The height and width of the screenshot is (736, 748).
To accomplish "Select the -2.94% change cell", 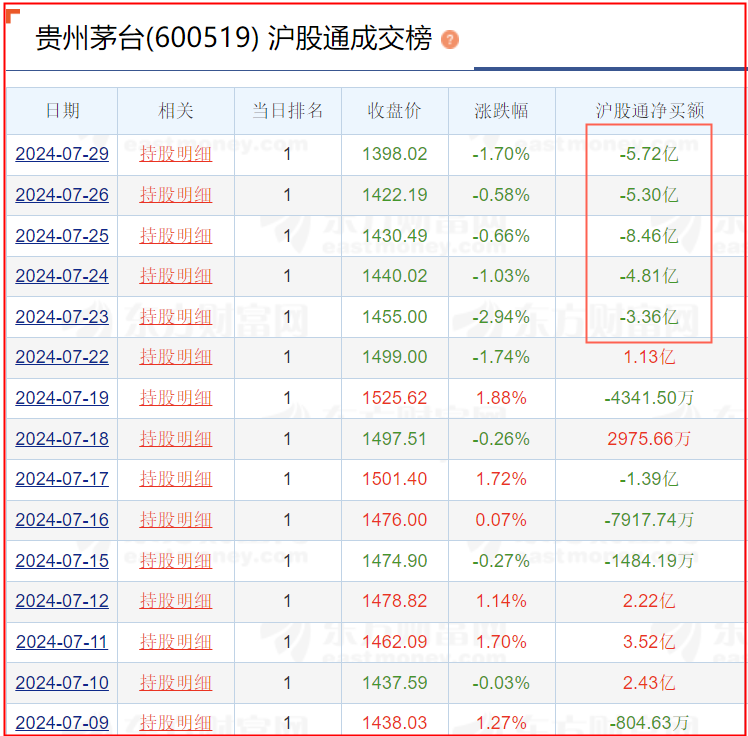I will [x=501, y=317].
